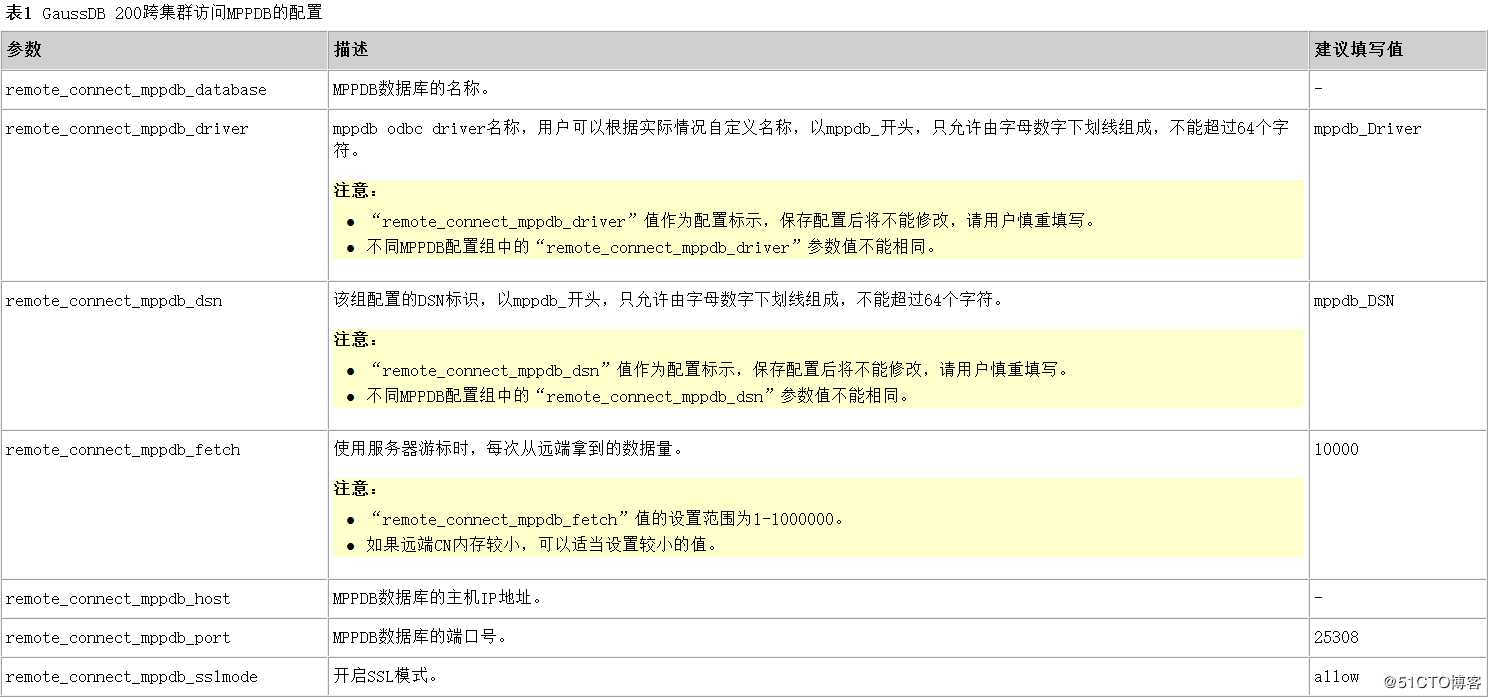
Task: Click the 注意 heading in the dsn row
Action: [x=356, y=340]
